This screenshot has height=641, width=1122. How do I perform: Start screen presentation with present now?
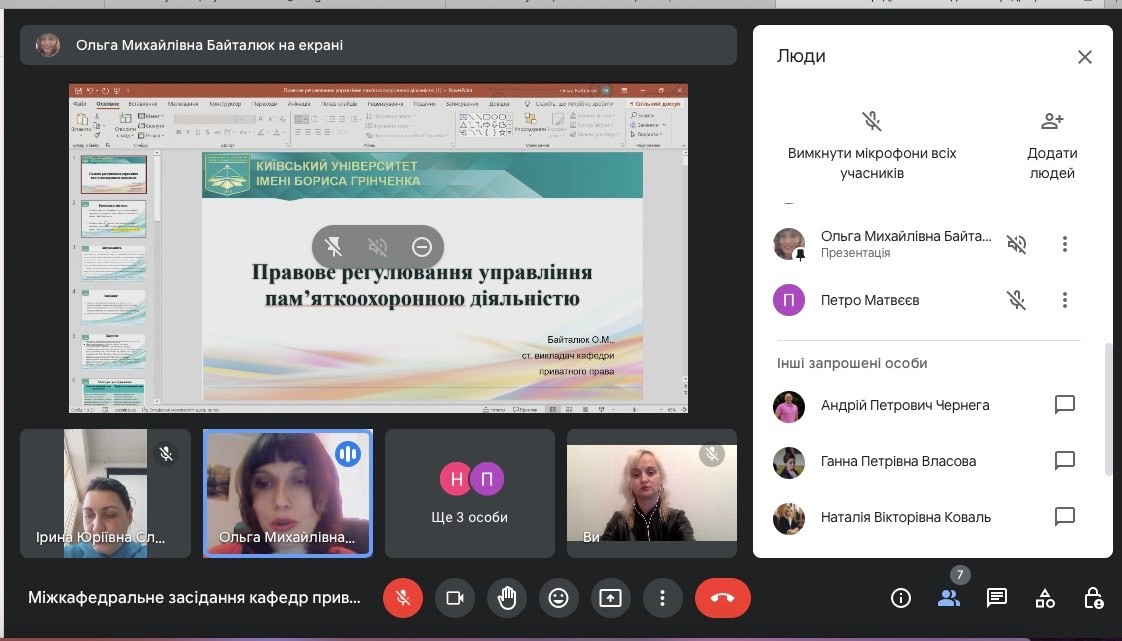610,598
